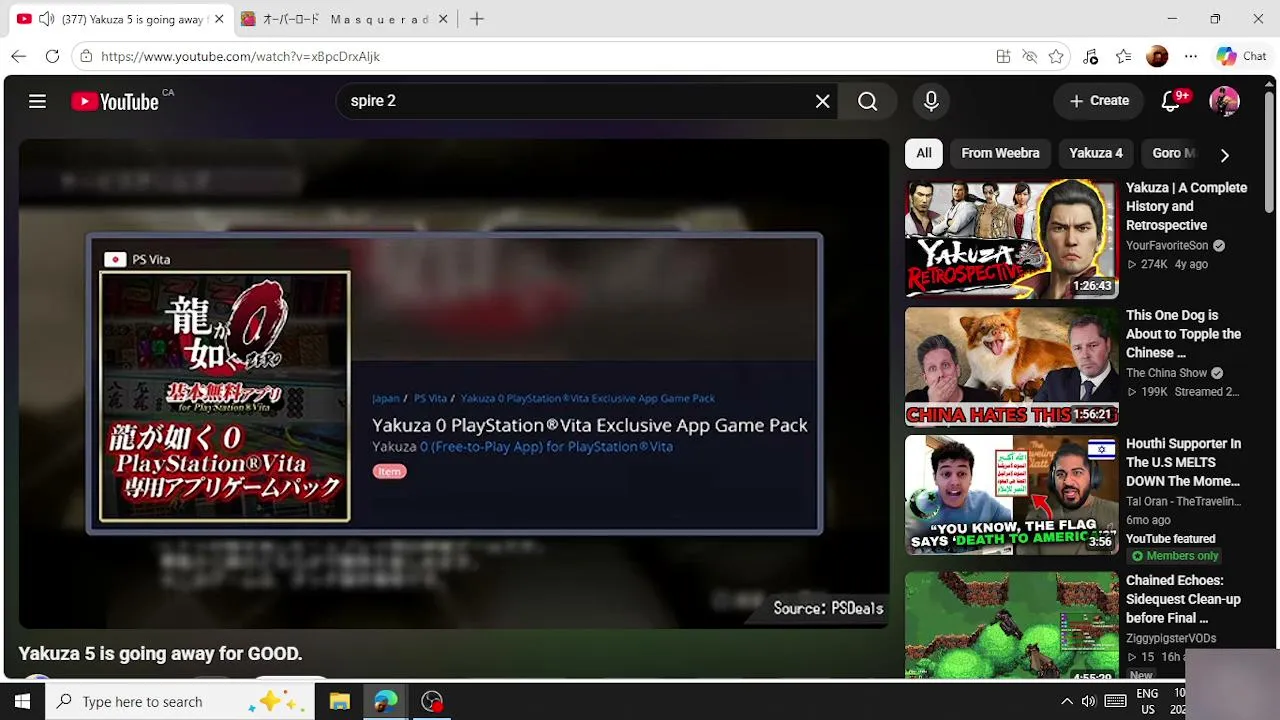Start voice search with the microphone

click(931, 101)
